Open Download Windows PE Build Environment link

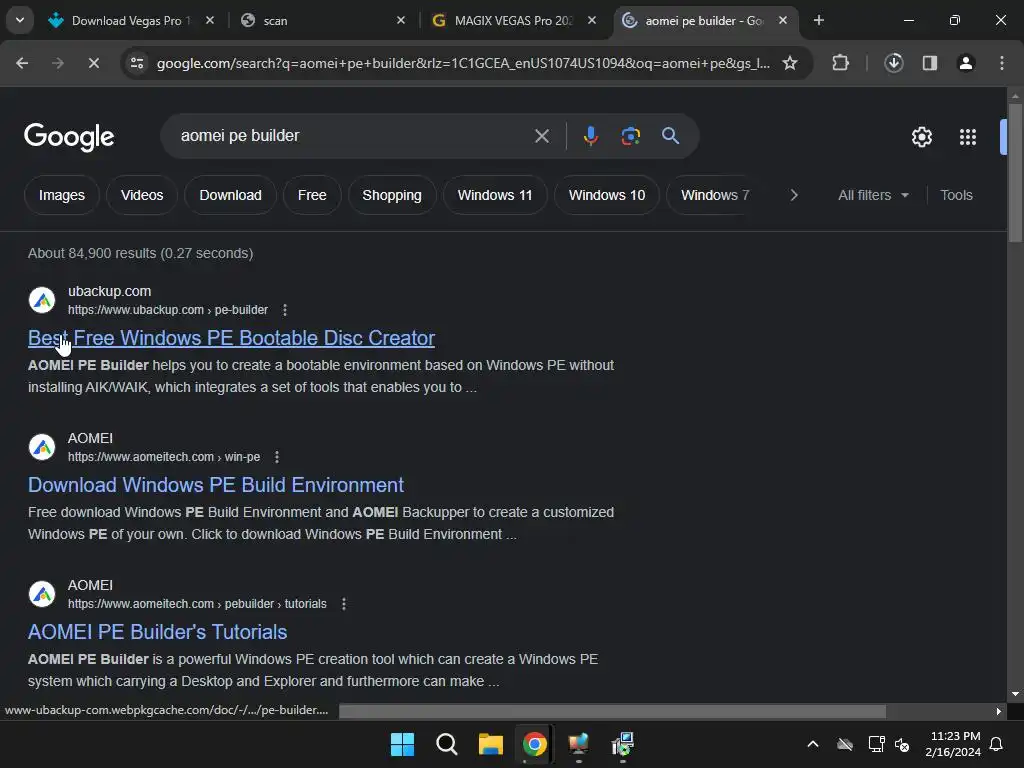(216, 485)
